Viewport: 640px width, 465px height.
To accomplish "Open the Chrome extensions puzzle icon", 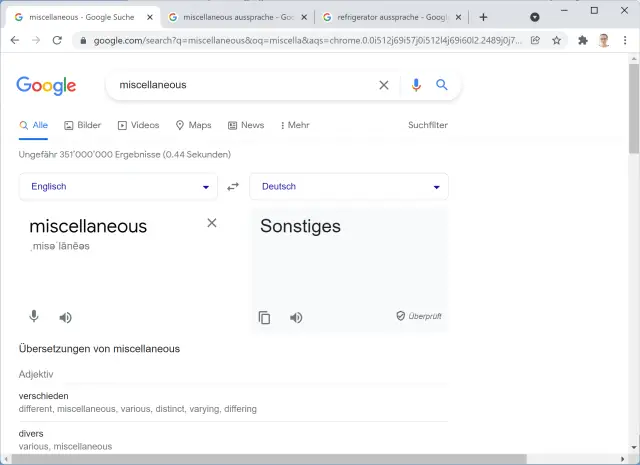I will click(583, 40).
